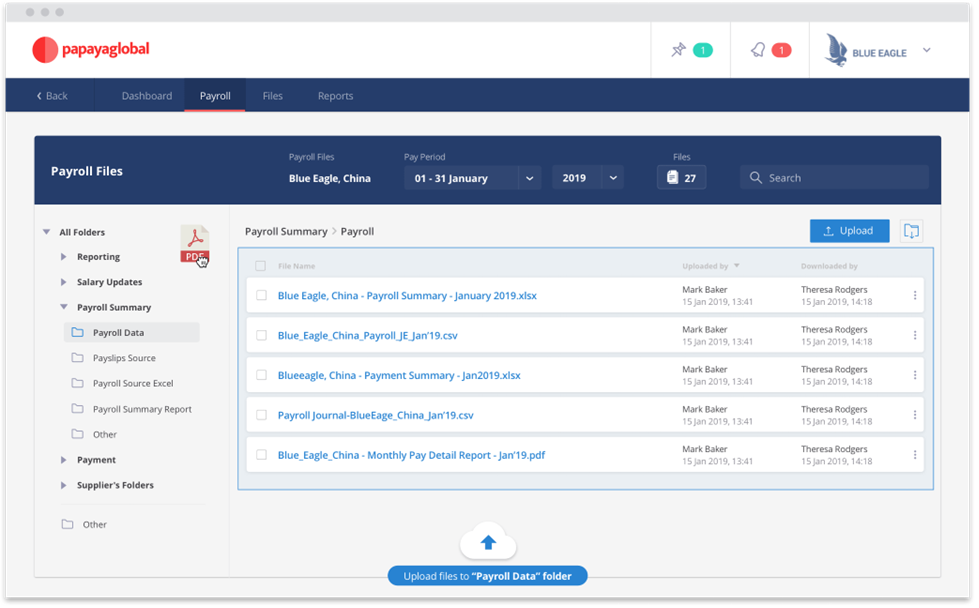Click the download folder icon beside Upload
The width and height of the screenshot is (979, 608).
(x=912, y=231)
